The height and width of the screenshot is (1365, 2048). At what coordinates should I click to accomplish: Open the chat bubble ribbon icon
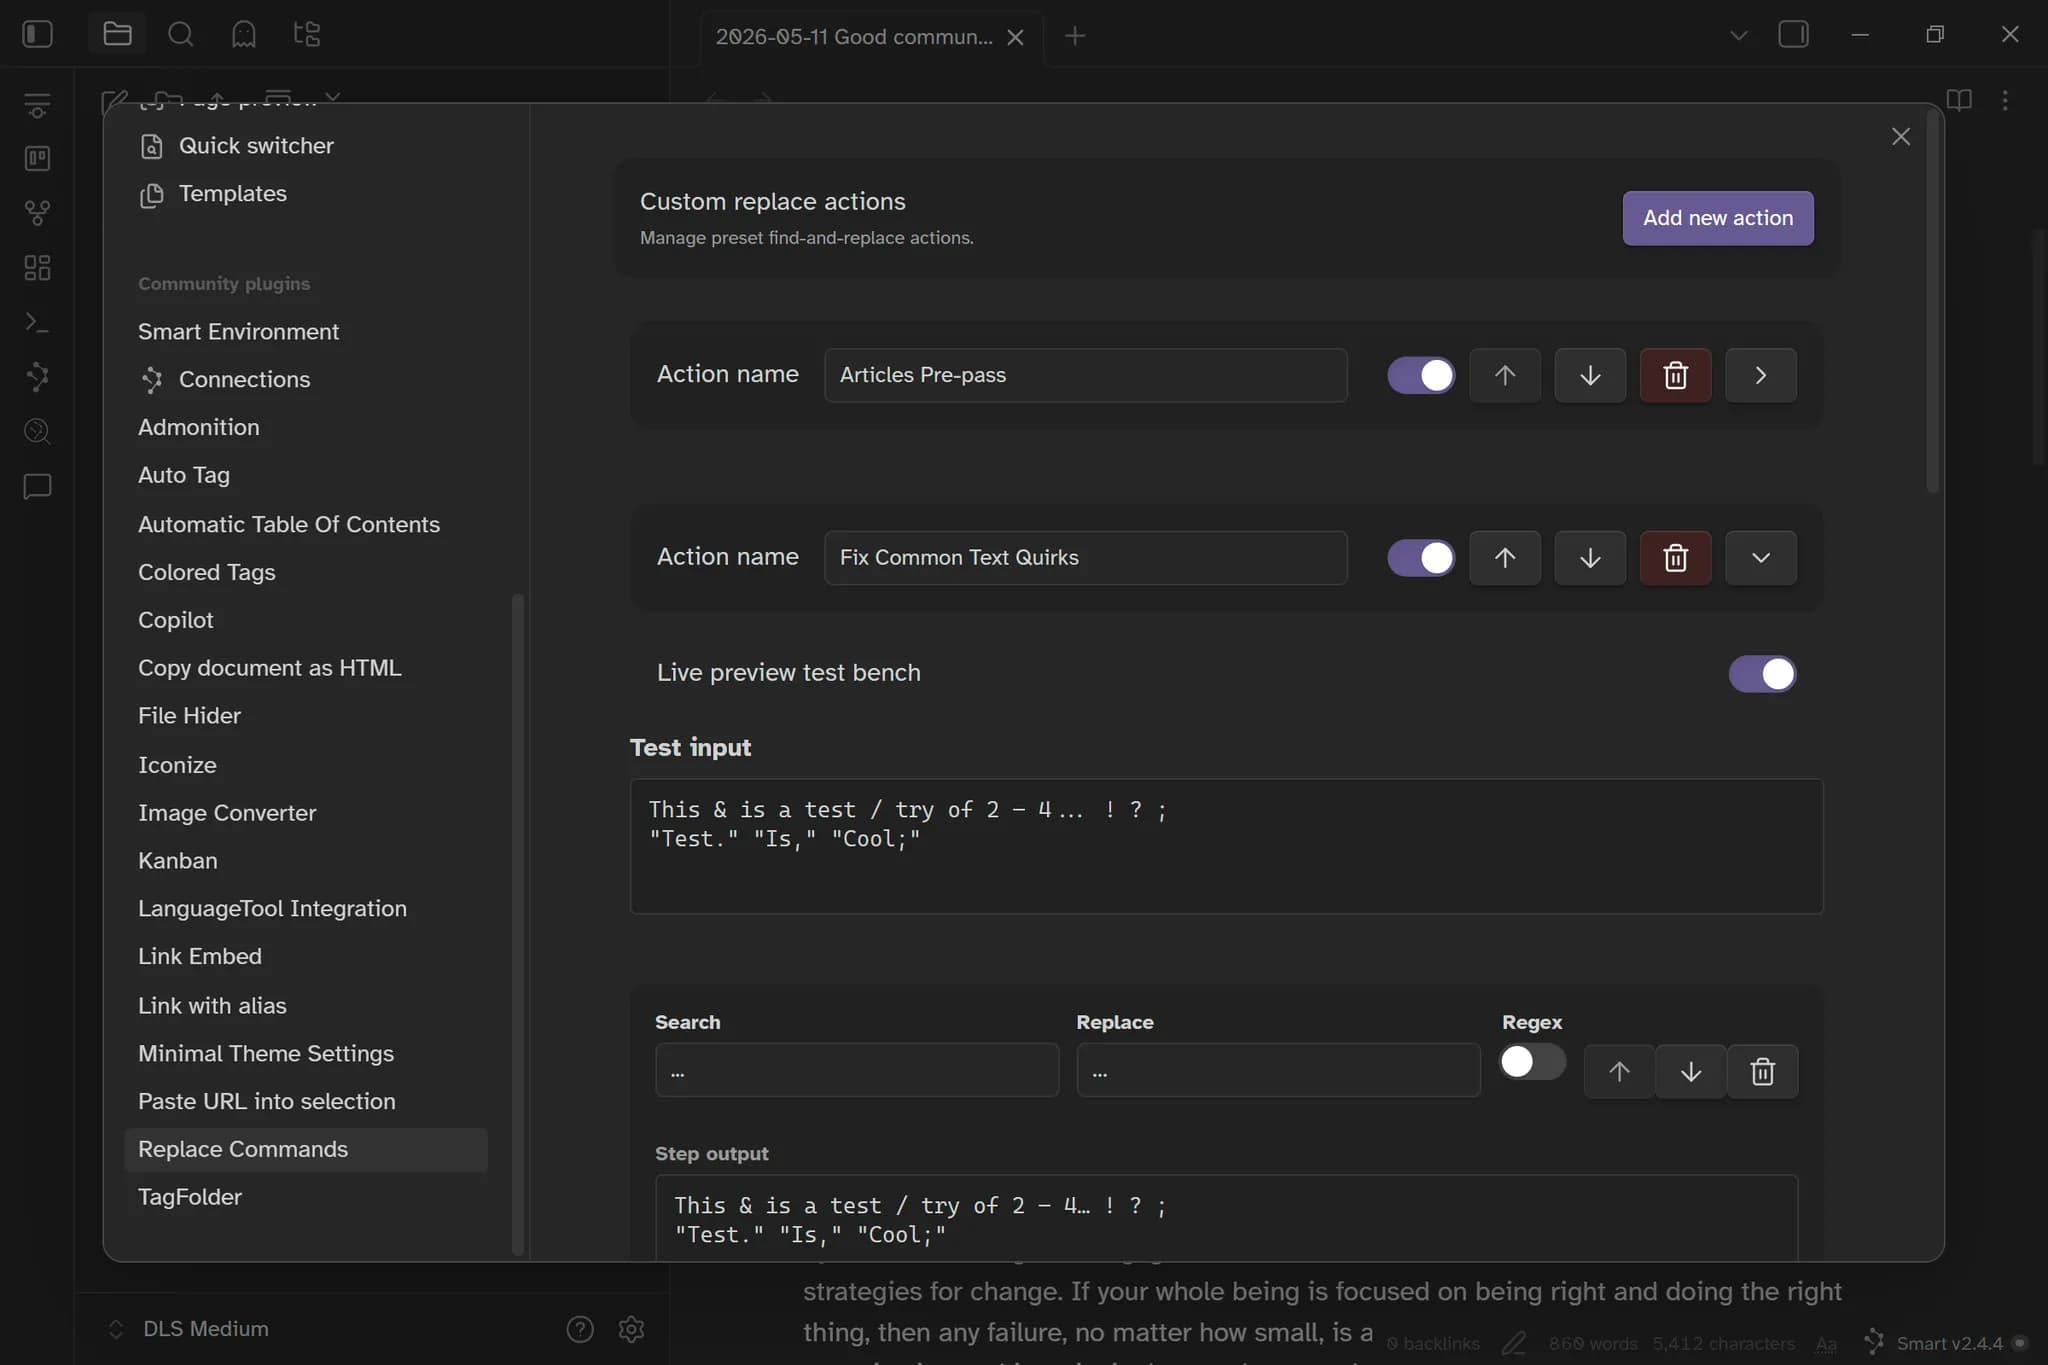37,486
